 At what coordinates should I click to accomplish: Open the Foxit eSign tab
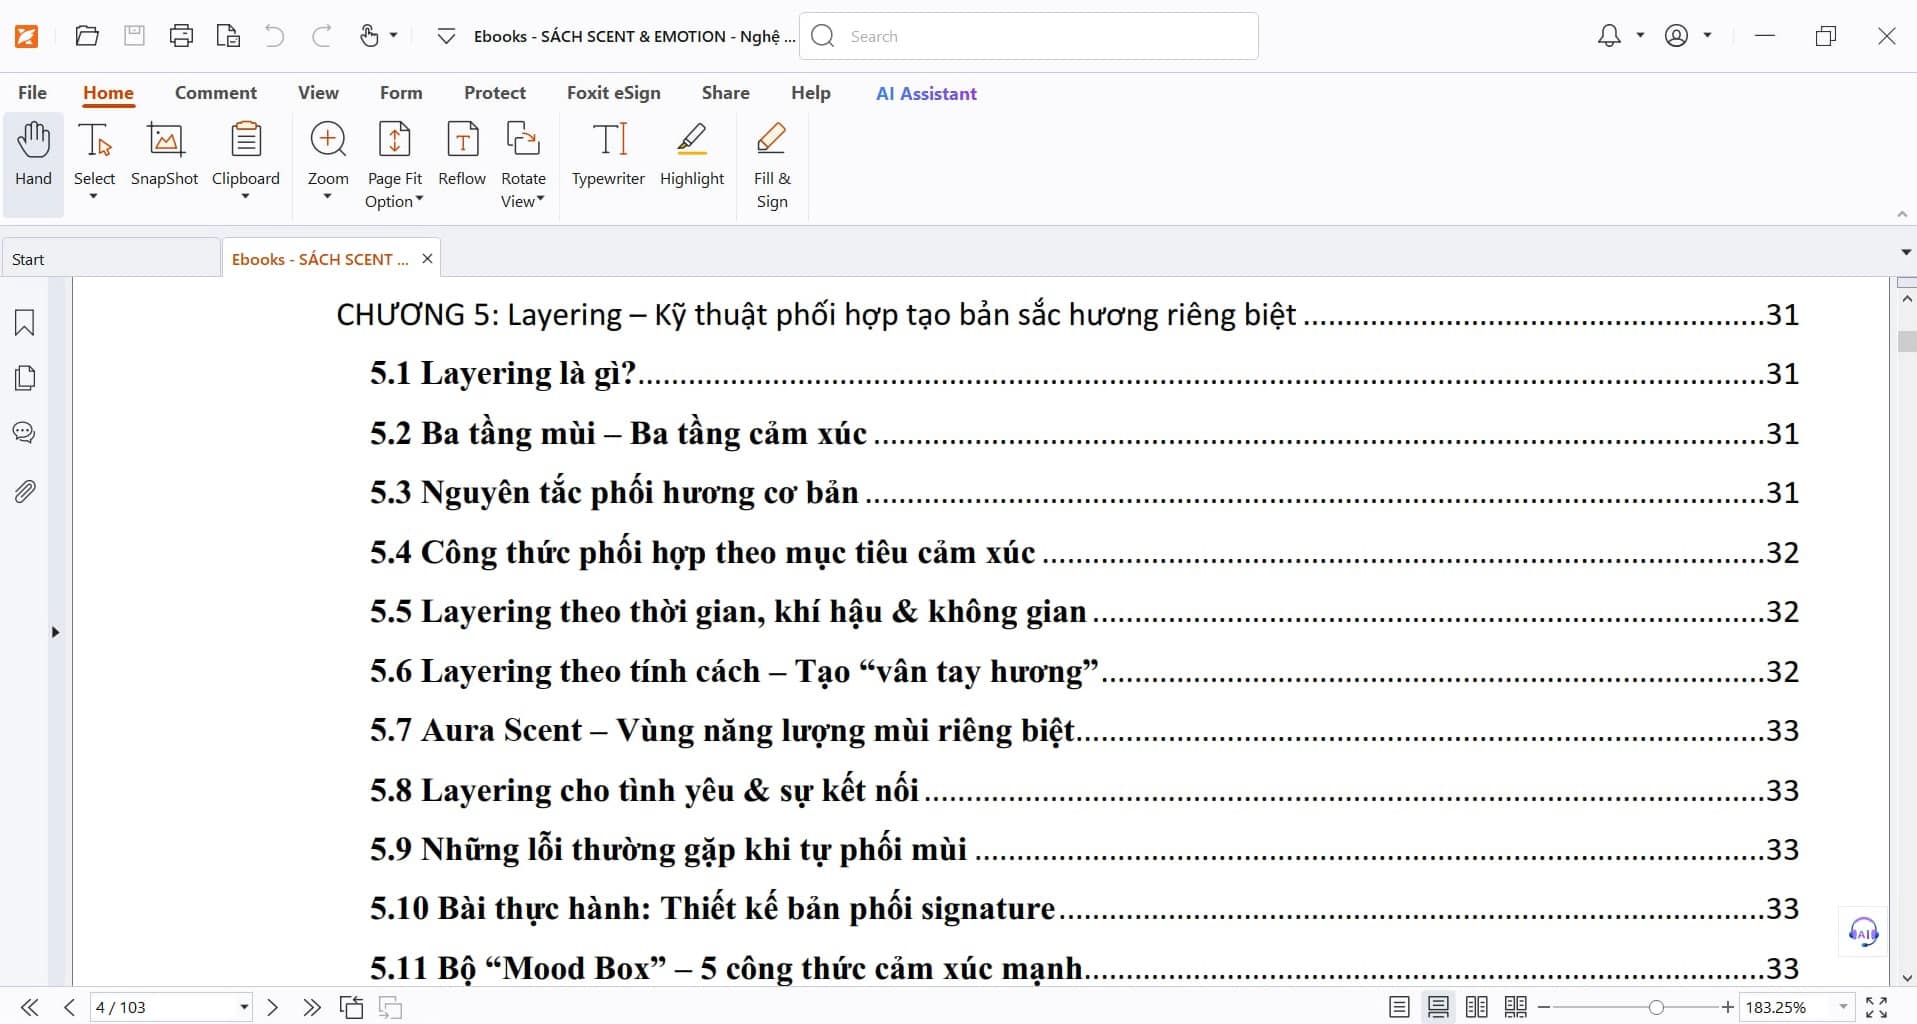[614, 92]
